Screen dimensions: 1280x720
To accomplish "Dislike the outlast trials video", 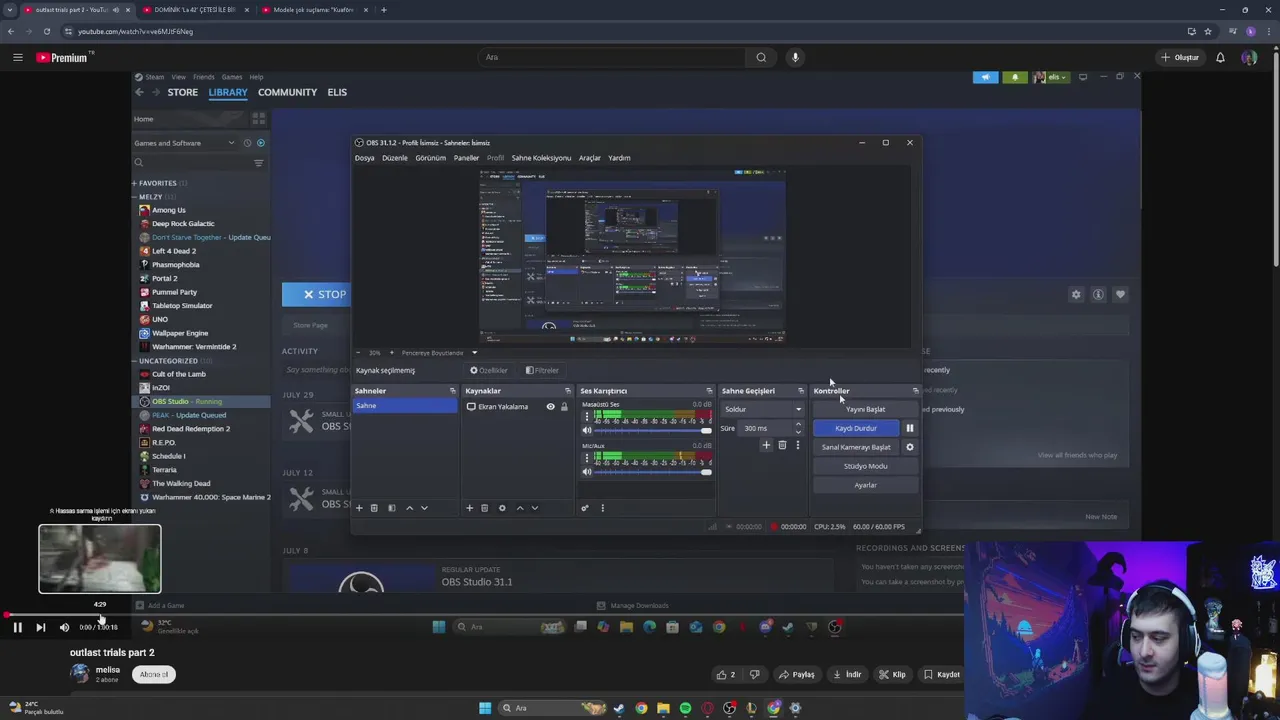I will [755, 674].
